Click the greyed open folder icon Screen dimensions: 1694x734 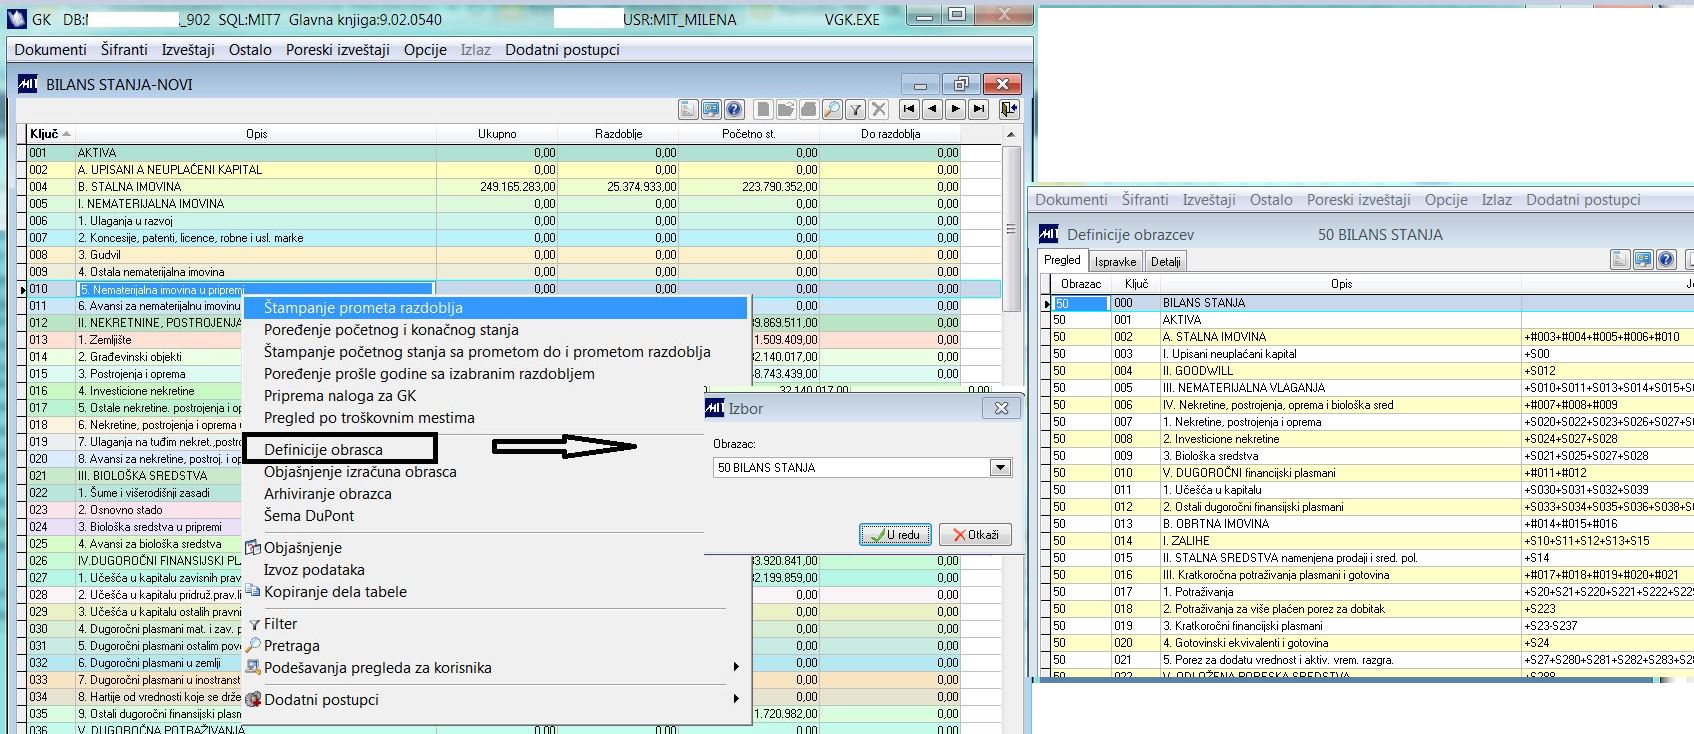tap(786, 109)
